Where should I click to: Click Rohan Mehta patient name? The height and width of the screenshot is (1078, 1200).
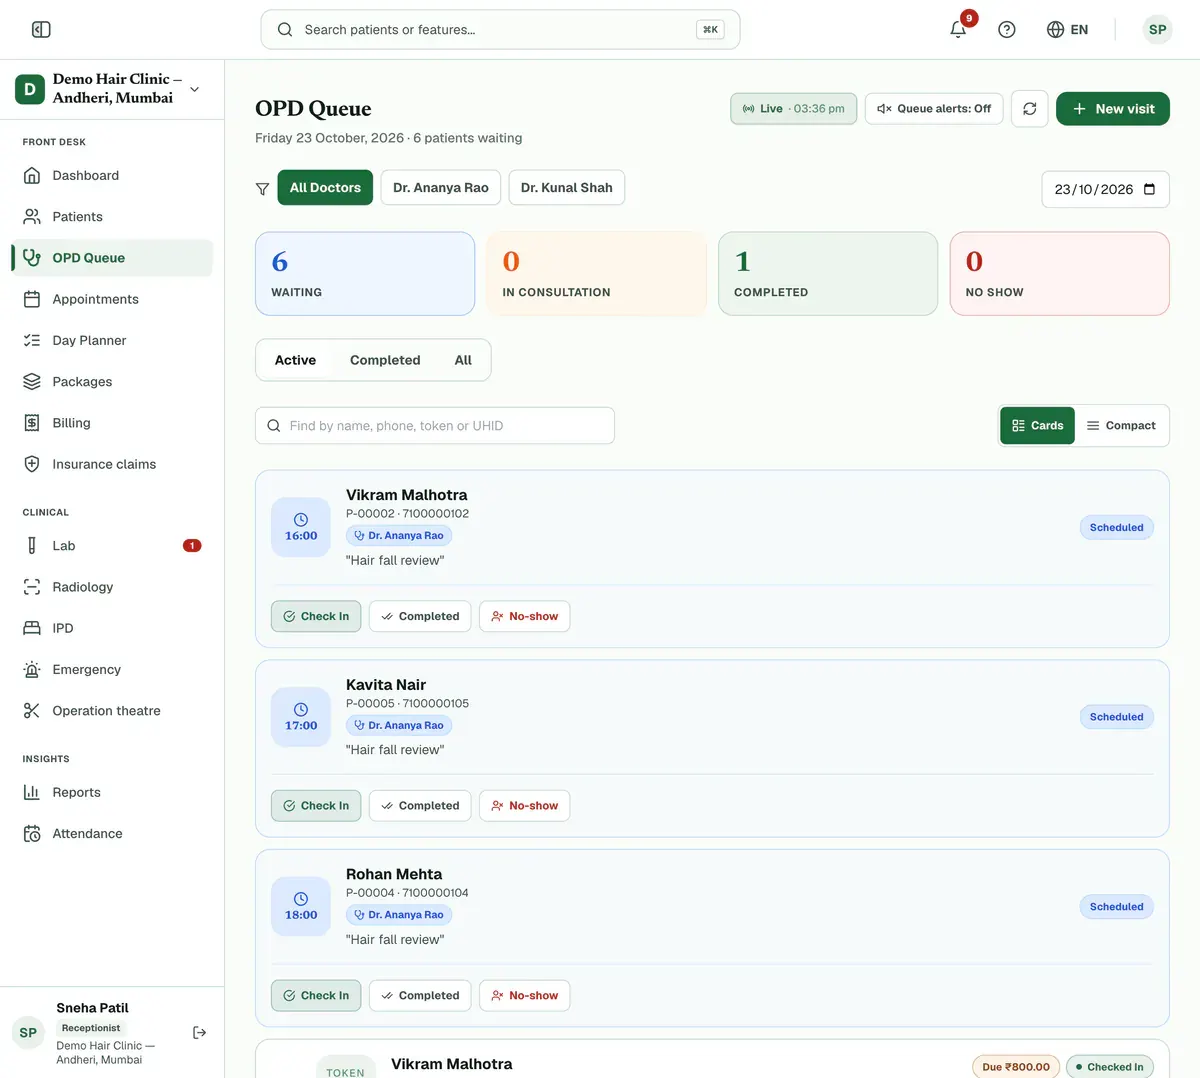pyautogui.click(x=394, y=874)
